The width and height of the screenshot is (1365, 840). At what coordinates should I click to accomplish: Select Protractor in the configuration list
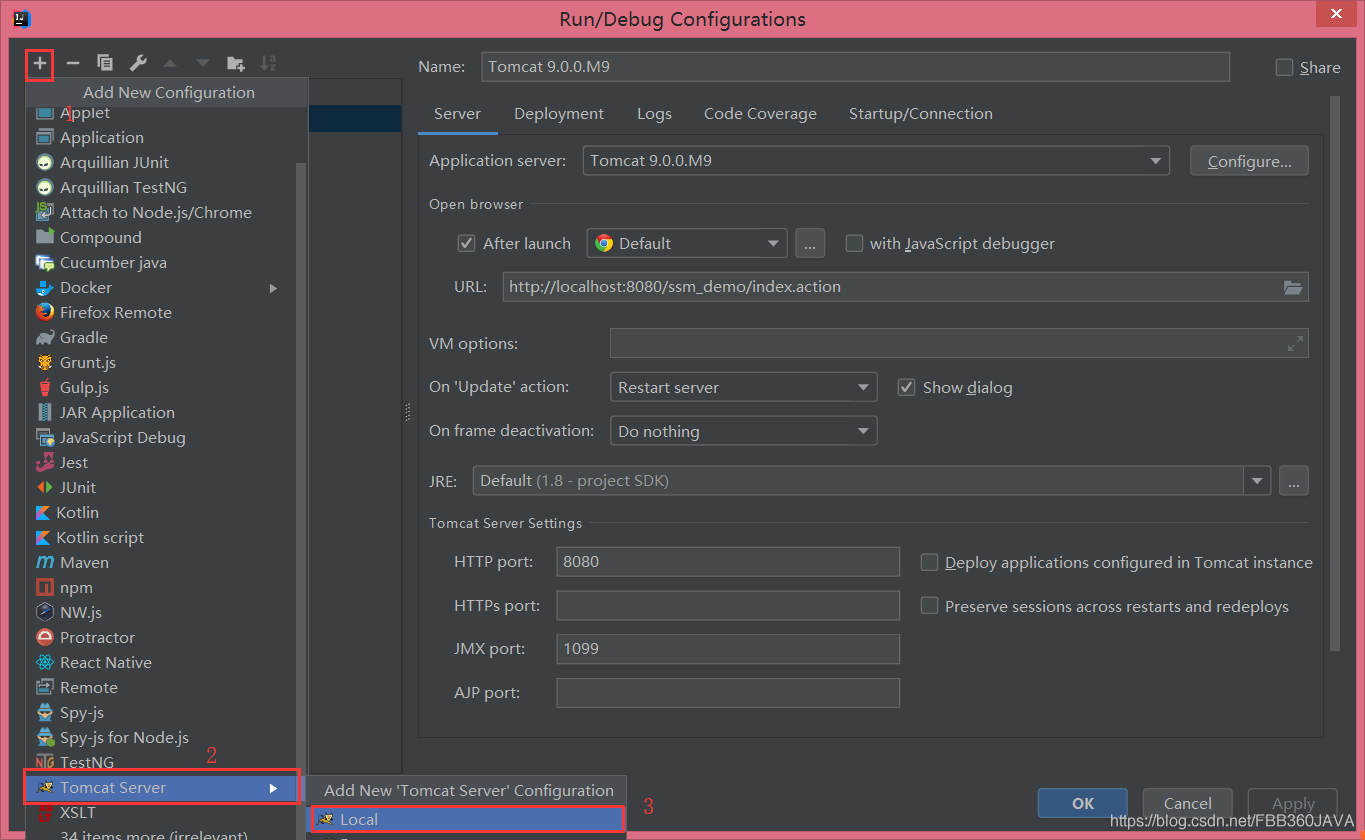[x=97, y=637]
